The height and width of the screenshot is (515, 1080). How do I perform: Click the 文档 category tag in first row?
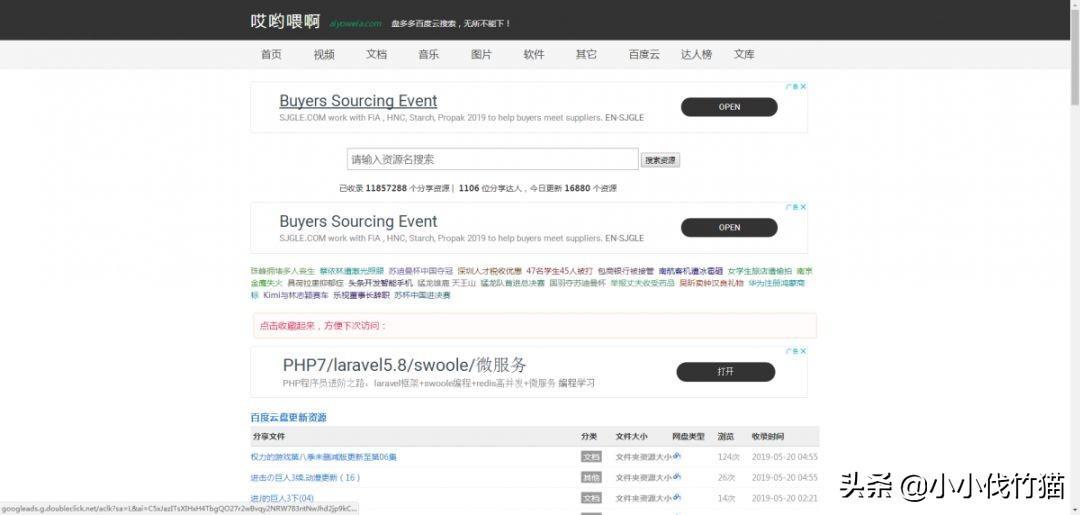point(591,457)
